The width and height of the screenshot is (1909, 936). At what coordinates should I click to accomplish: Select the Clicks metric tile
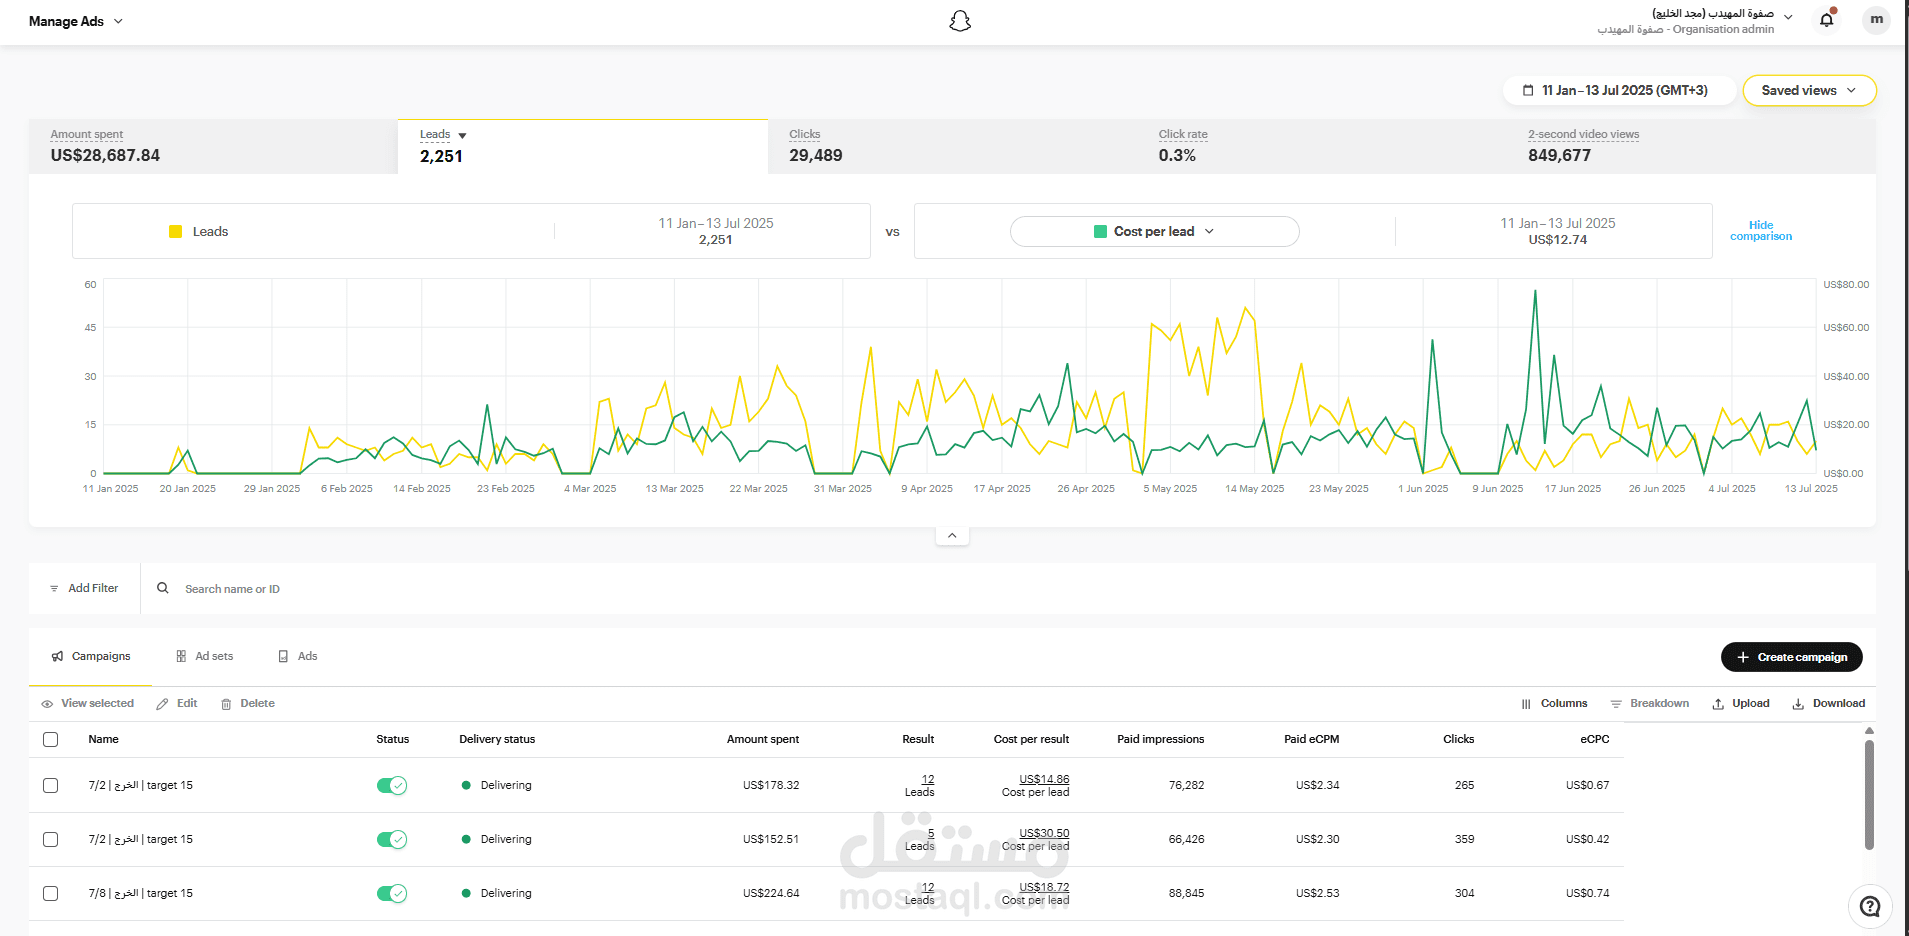tap(953, 147)
